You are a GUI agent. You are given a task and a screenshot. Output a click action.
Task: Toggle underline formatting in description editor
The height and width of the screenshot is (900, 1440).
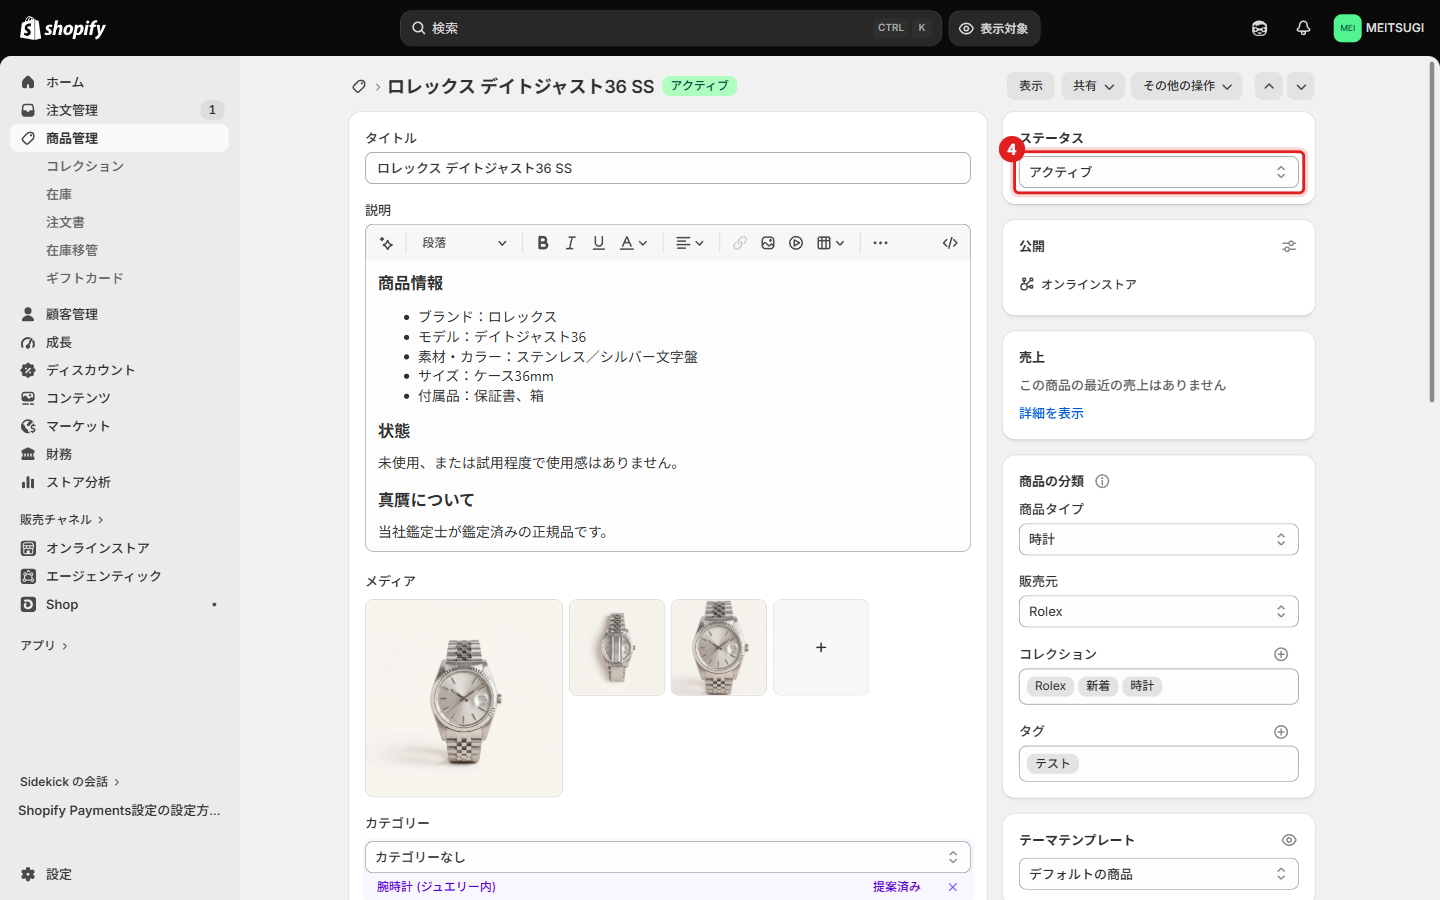599,243
